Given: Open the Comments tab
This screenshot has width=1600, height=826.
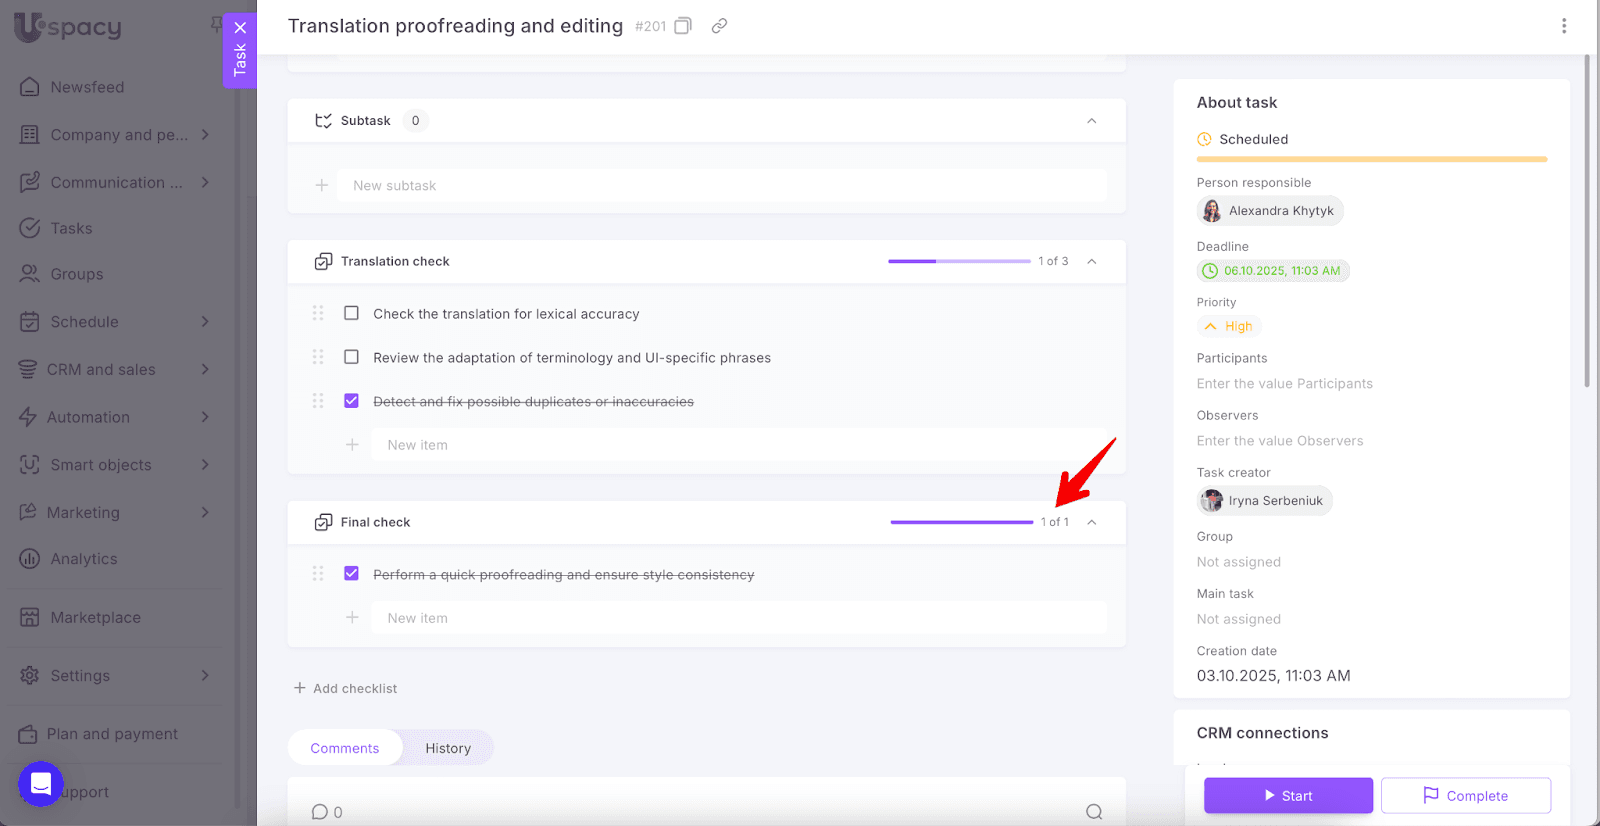Looking at the screenshot, I should (345, 748).
